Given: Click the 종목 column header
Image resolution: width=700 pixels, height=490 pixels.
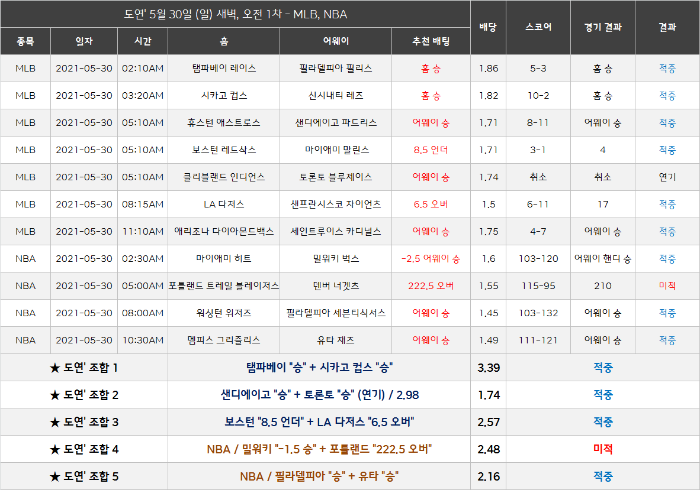Looking at the screenshot, I should click(x=25, y=41).
